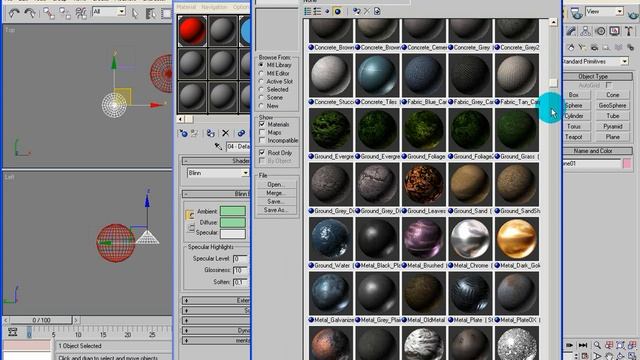Image resolution: width=640 pixels, height=360 pixels.
Task: Click Get Material icon in Material Editor
Action: [184, 133]
